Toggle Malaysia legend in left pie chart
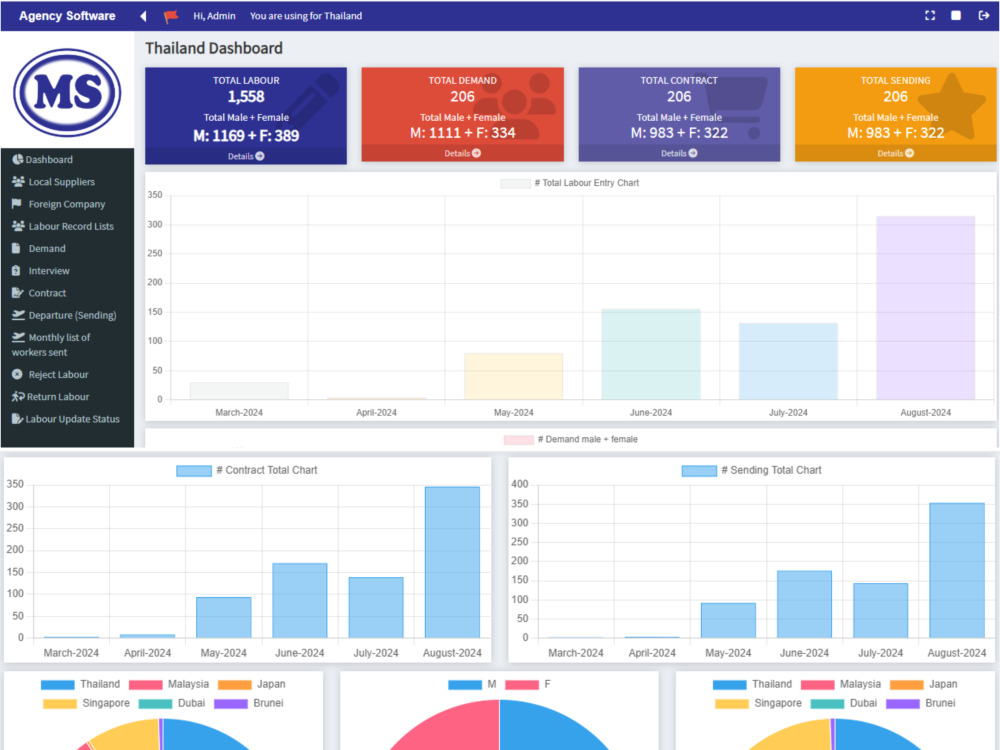This screenshot has height=750, width=1000. [x=169, y=684]
